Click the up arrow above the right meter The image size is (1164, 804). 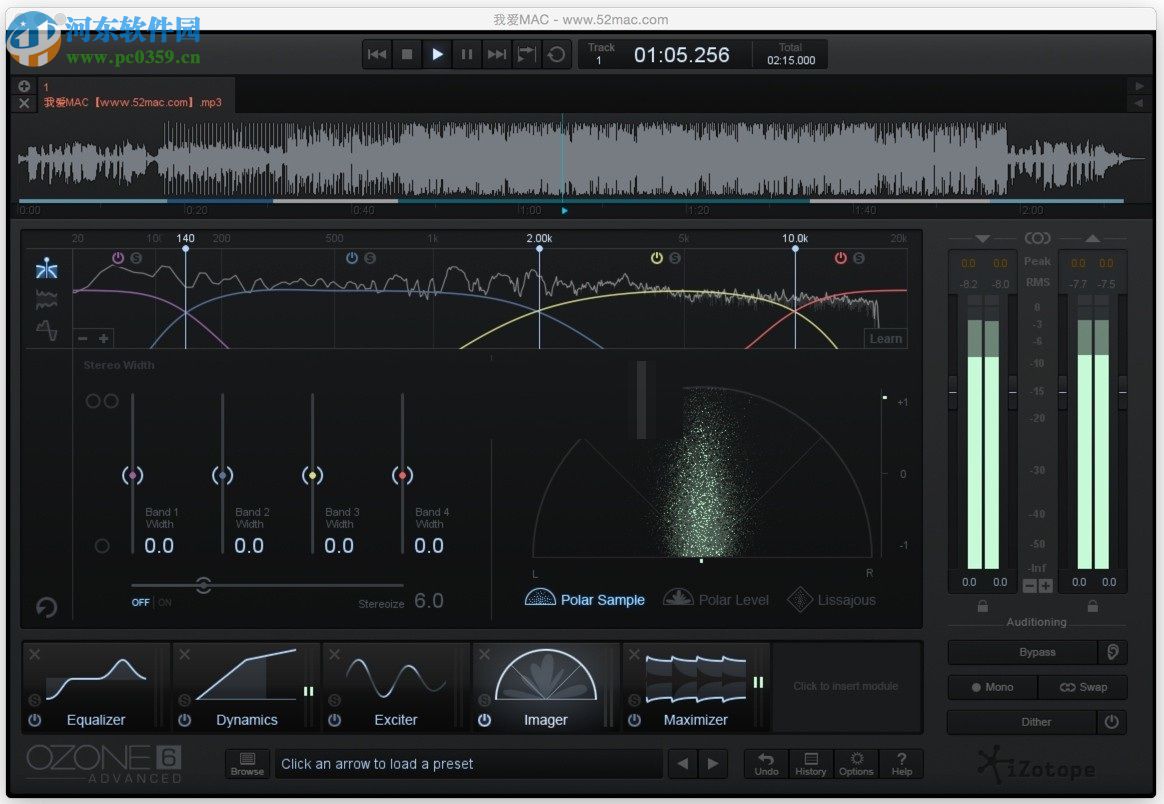point(1092,238)
